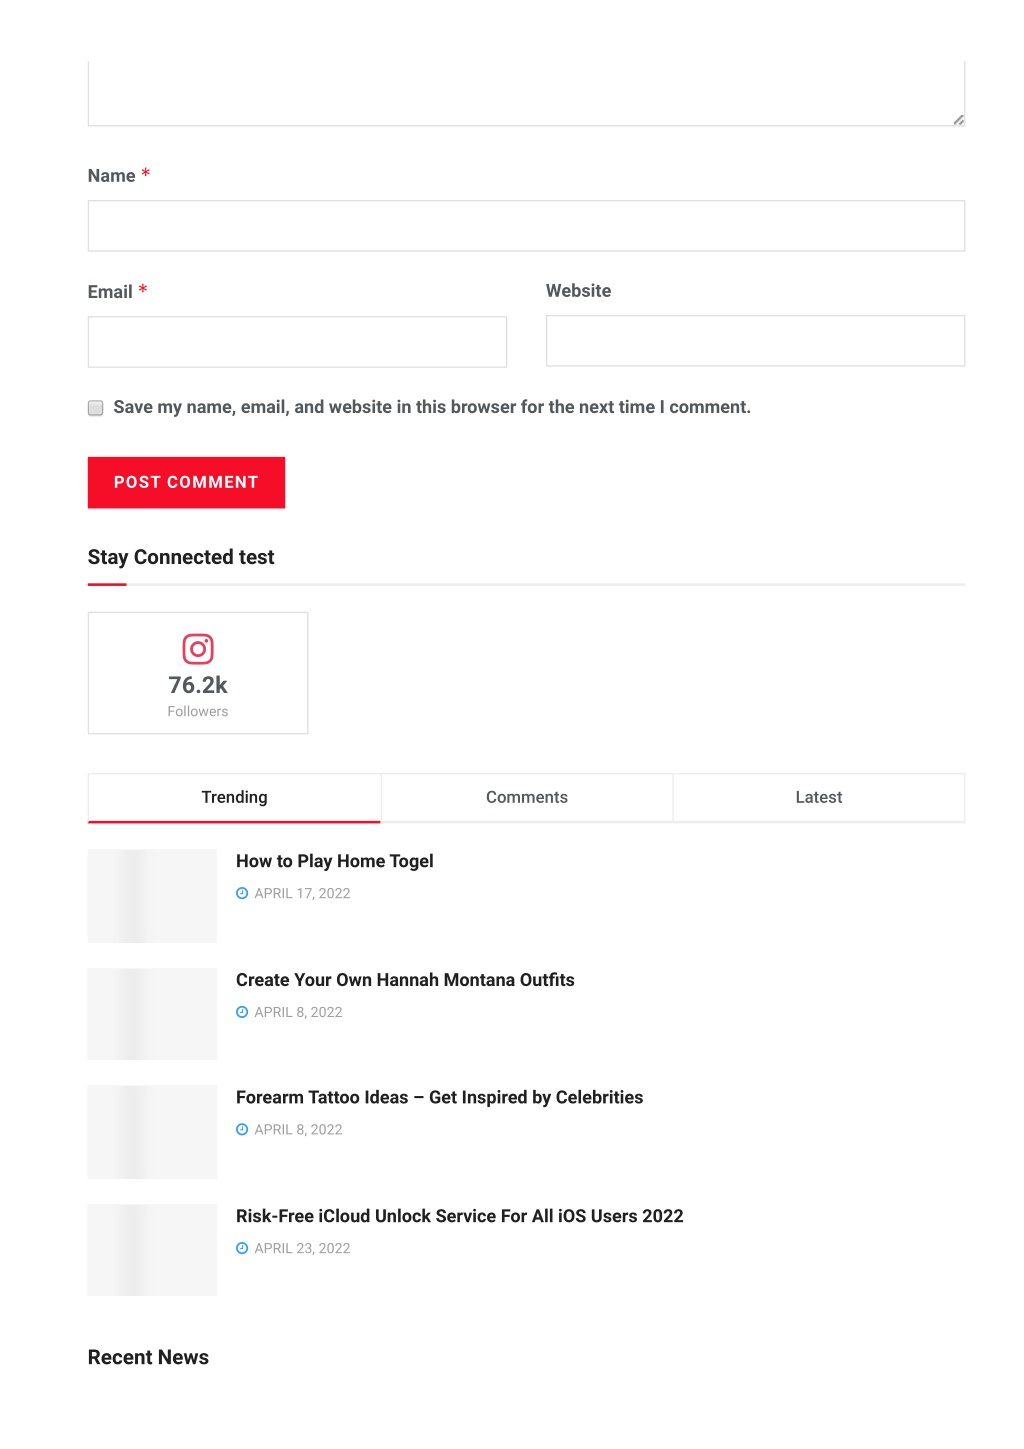Click thumbnail of How to Play Home Togel
The width and height of the screenshot is (1024, 1449).
coord(152,896)
